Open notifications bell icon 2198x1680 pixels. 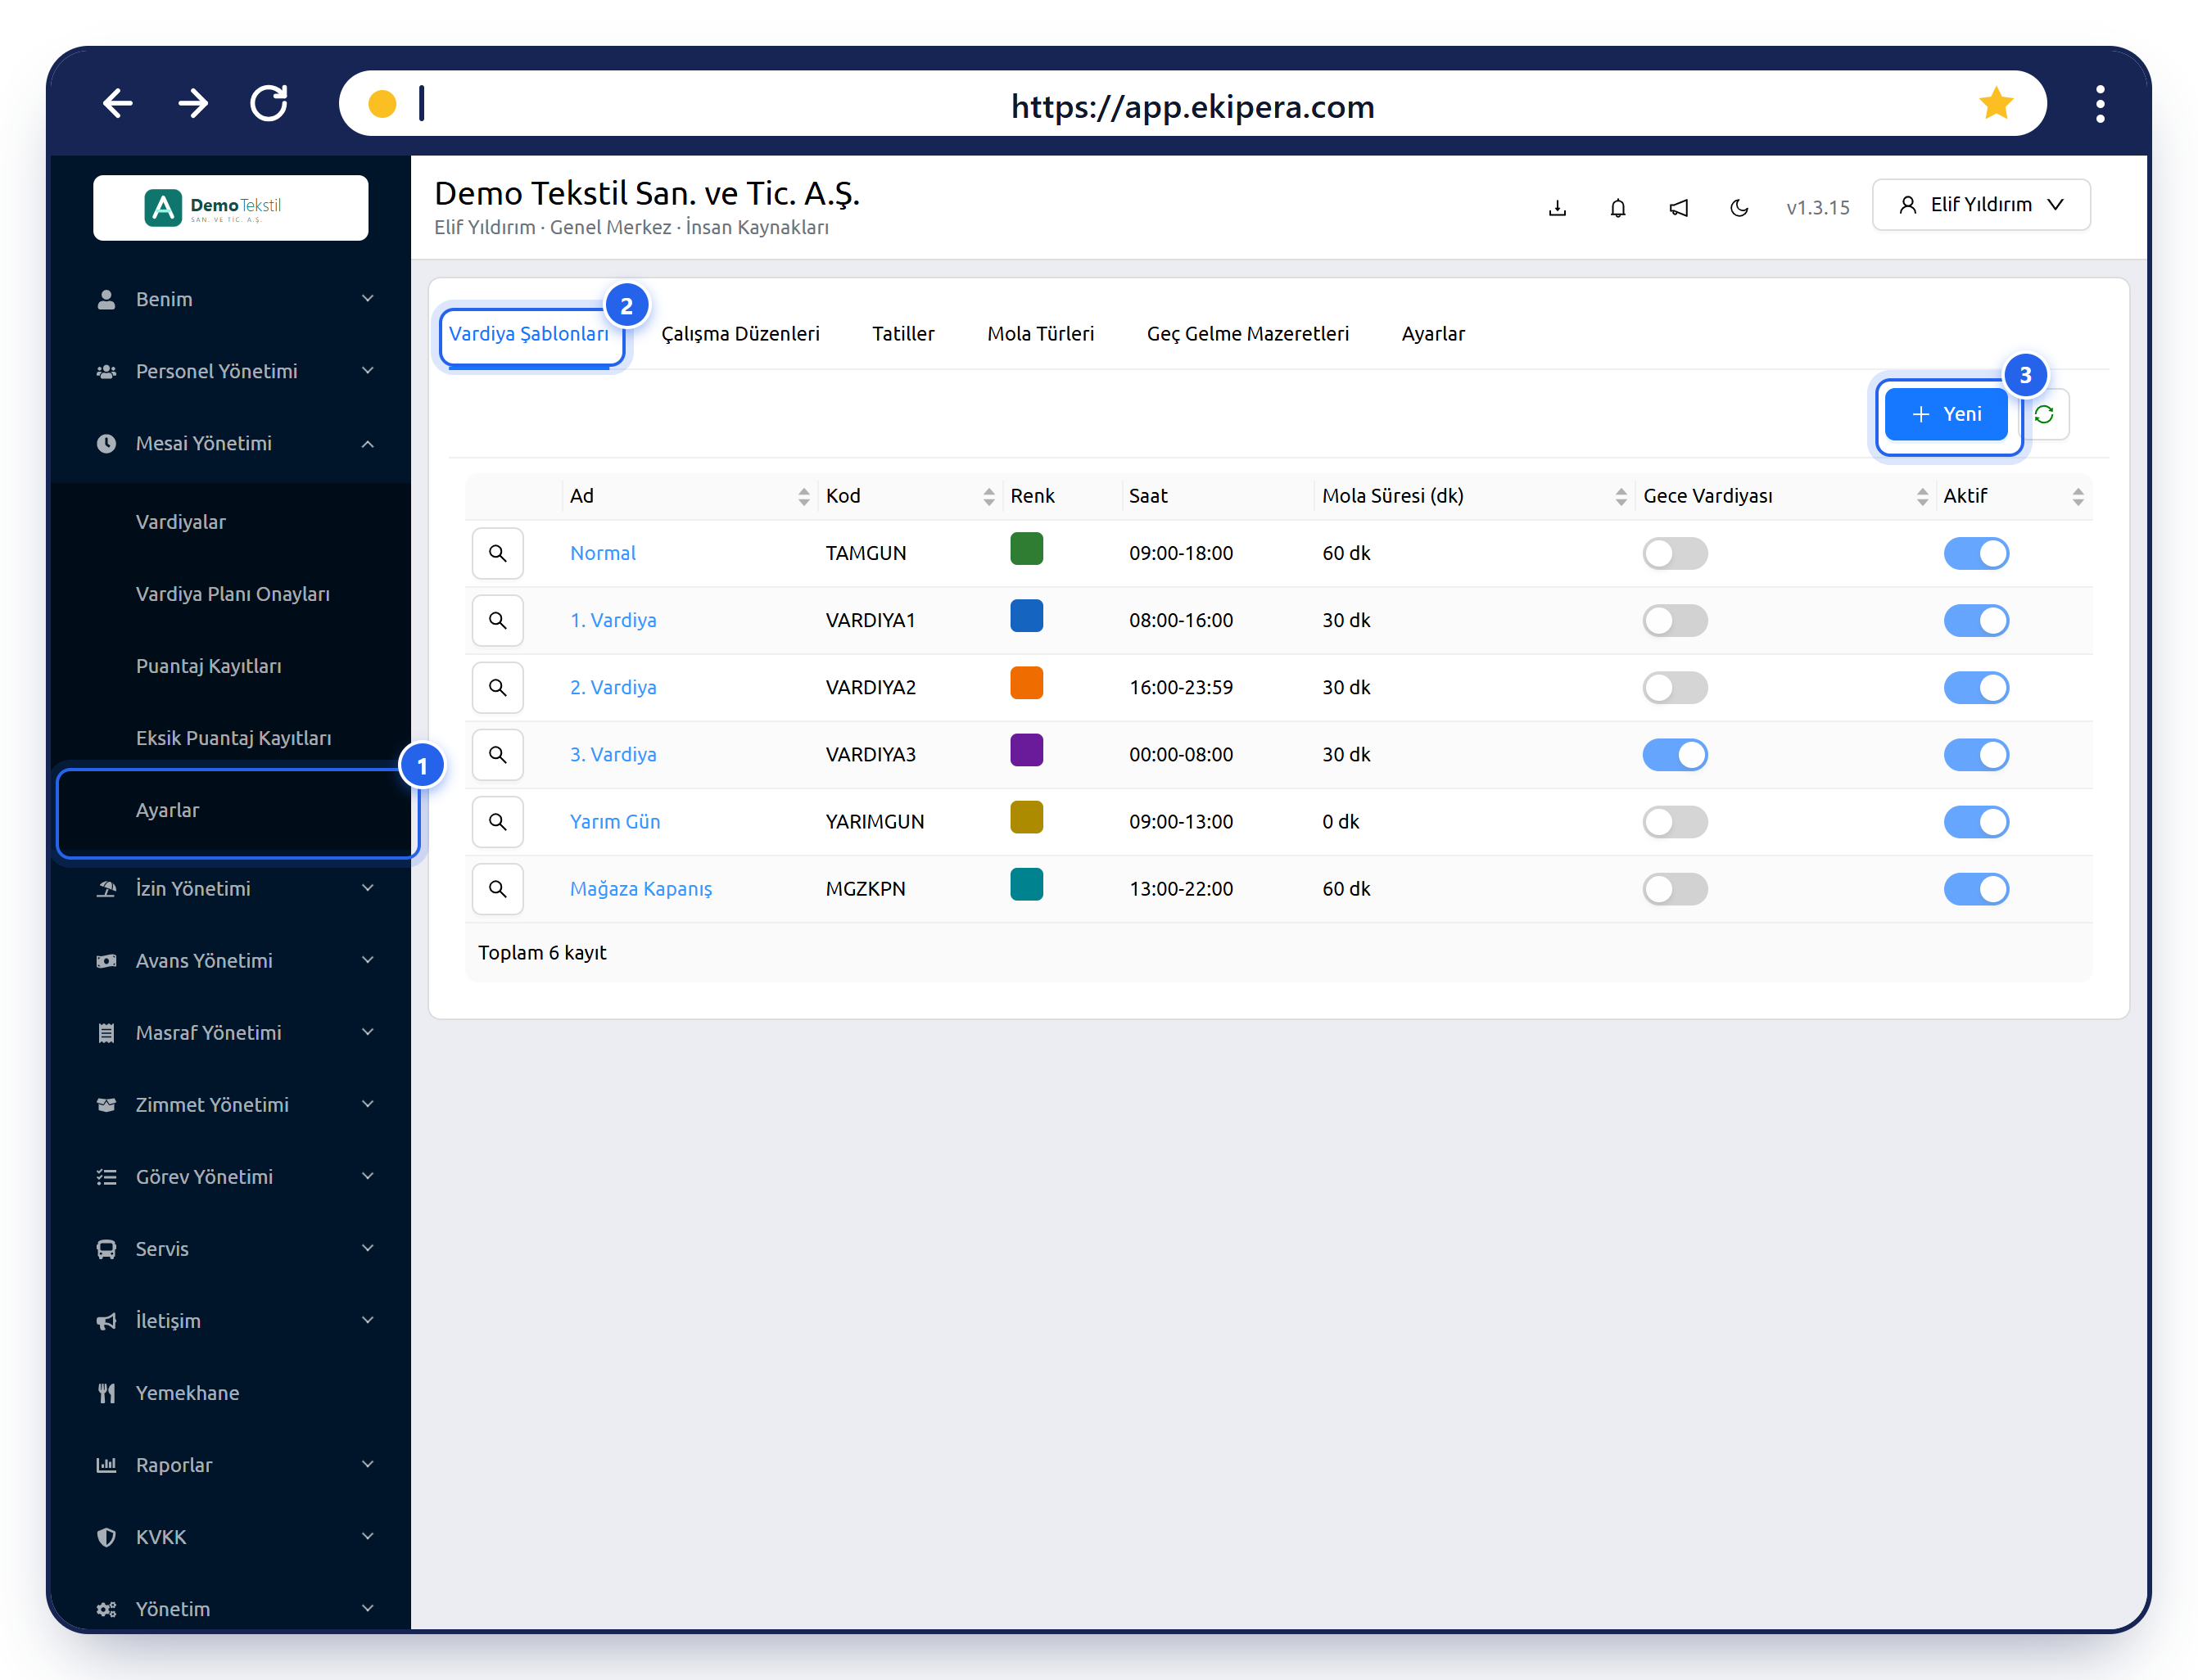[1618, 208]
